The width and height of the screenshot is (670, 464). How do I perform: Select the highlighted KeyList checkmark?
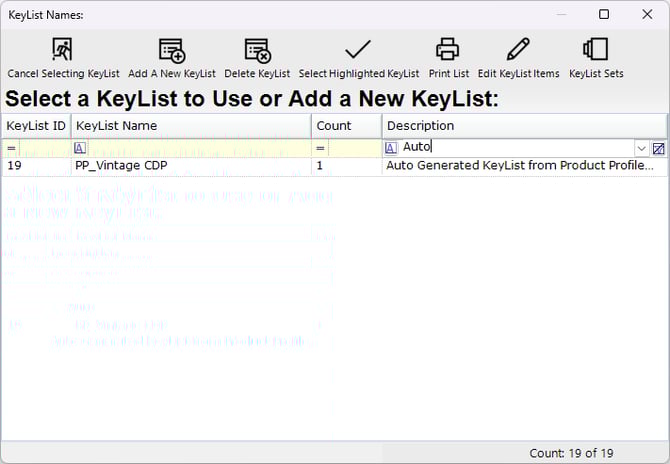tap(358, 51)
